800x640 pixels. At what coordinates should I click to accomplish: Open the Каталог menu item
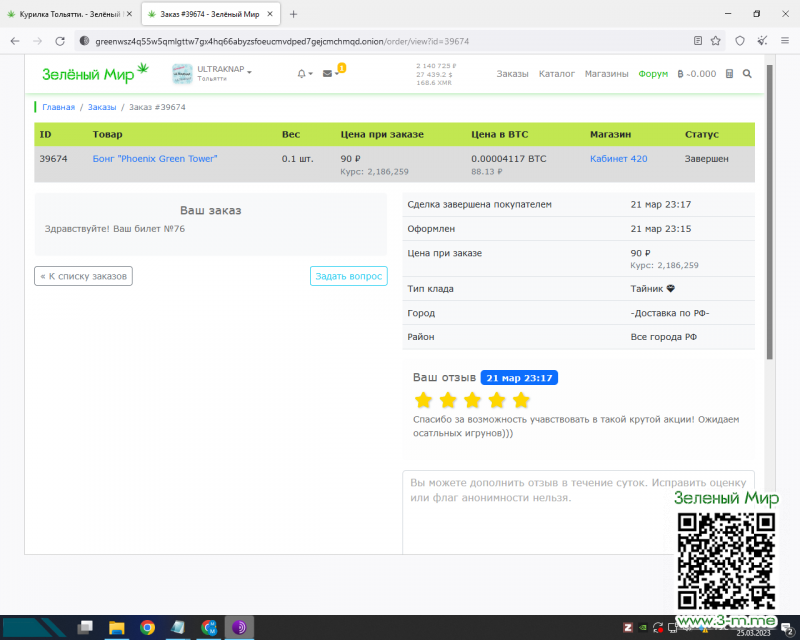coord(557,74)
